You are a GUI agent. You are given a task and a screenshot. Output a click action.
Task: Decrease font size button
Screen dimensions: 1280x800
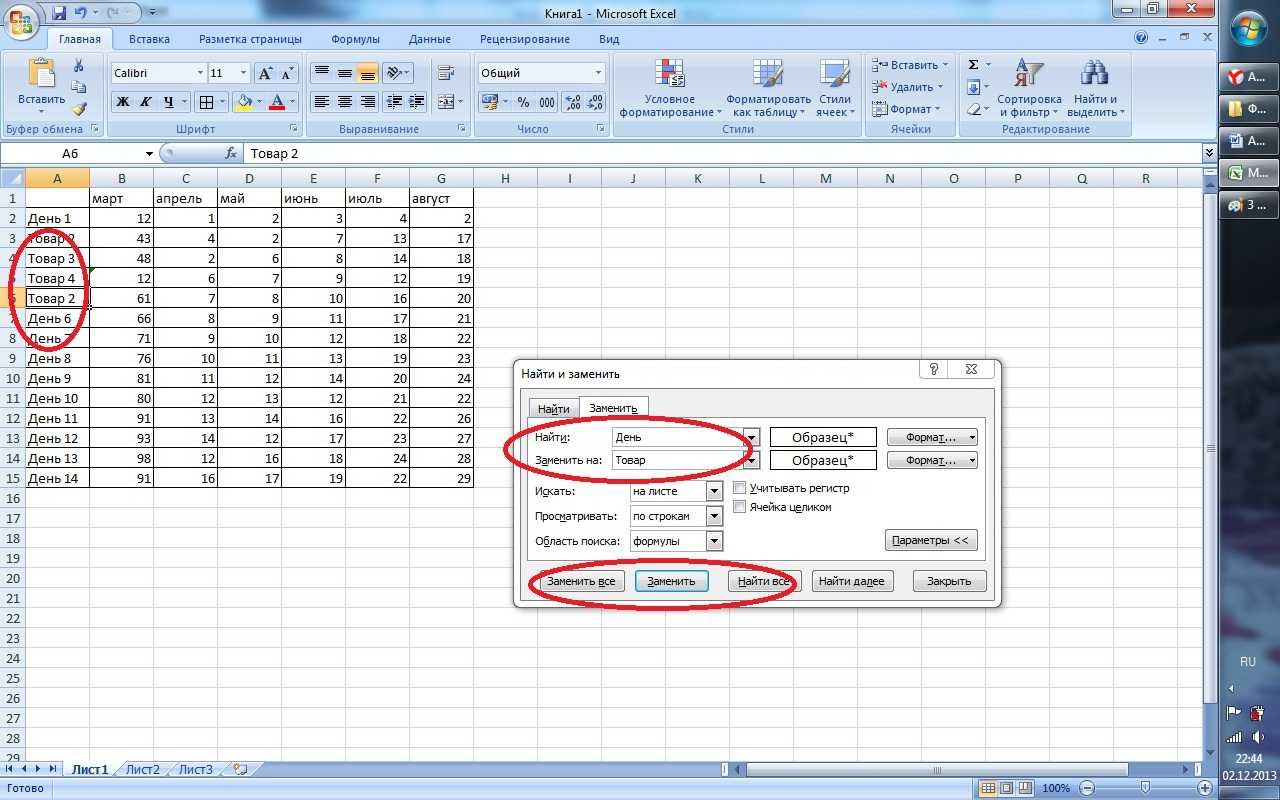point(287,73)
